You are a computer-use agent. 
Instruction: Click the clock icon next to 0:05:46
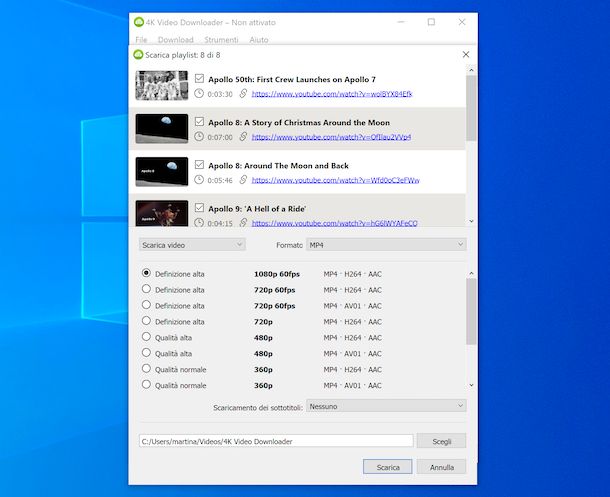(199, 180)
